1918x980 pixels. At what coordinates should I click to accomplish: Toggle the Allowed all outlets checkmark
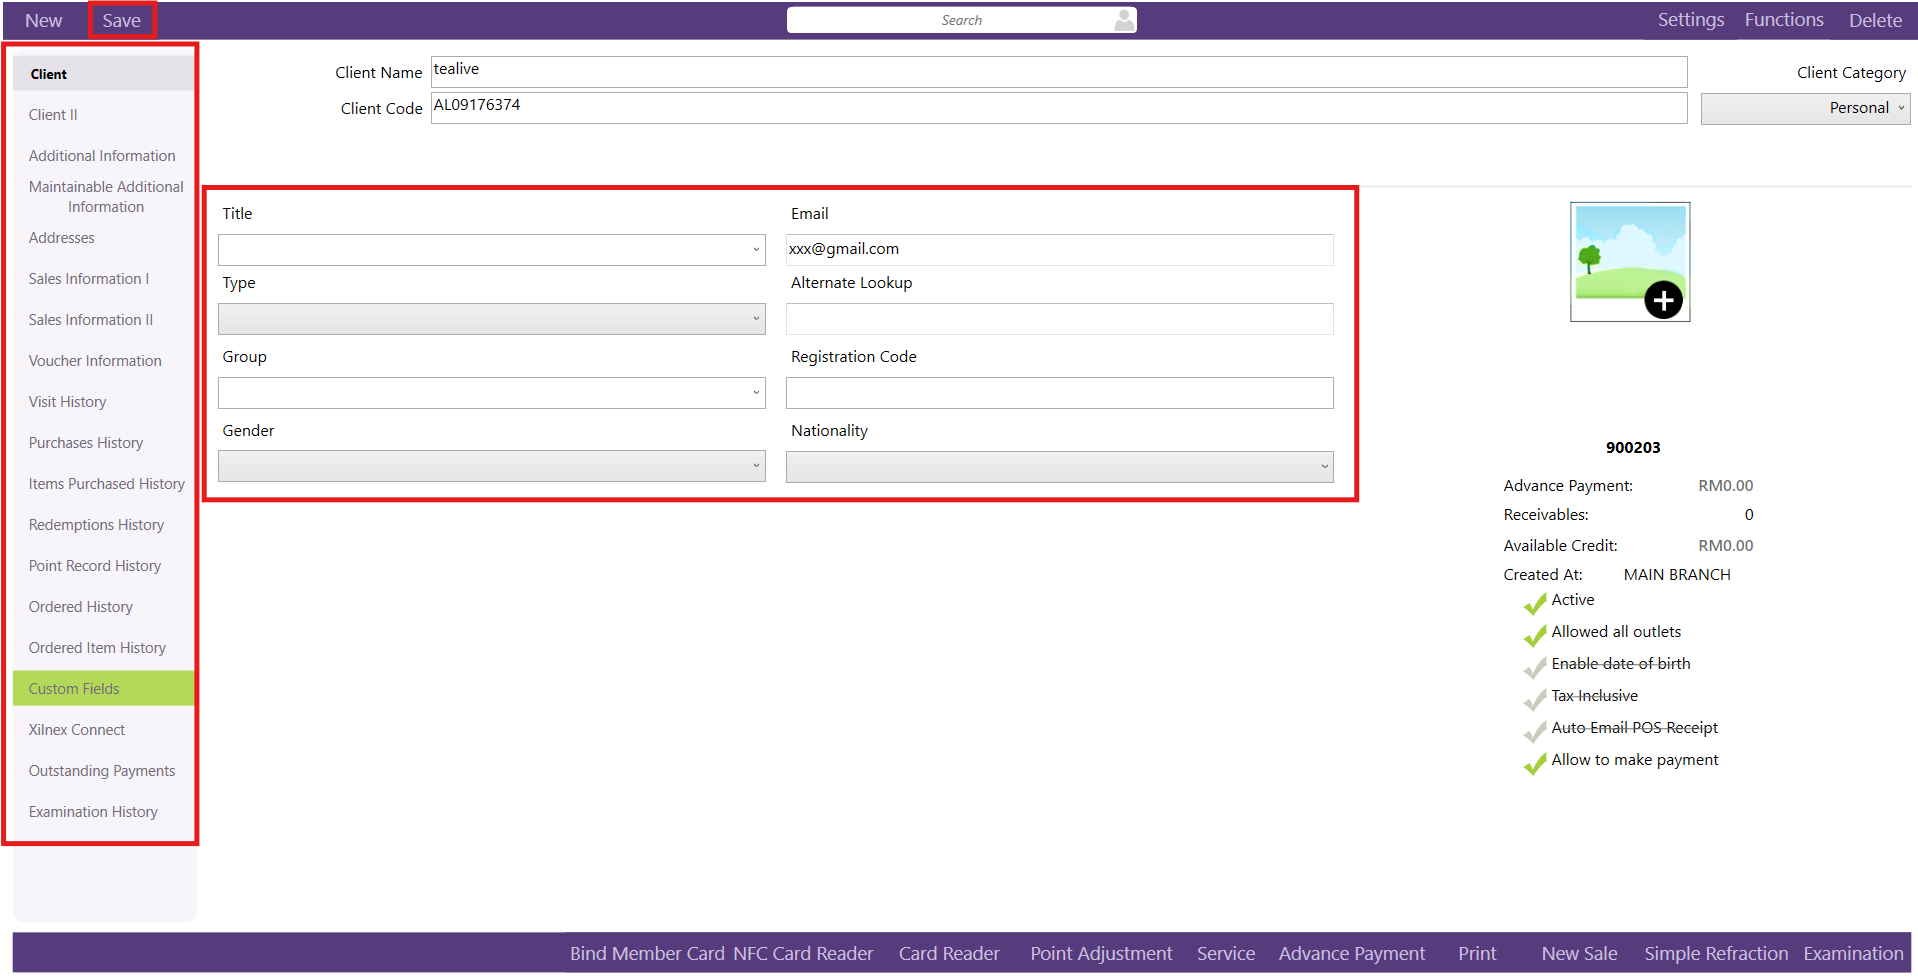click(x=1535, y=635)
